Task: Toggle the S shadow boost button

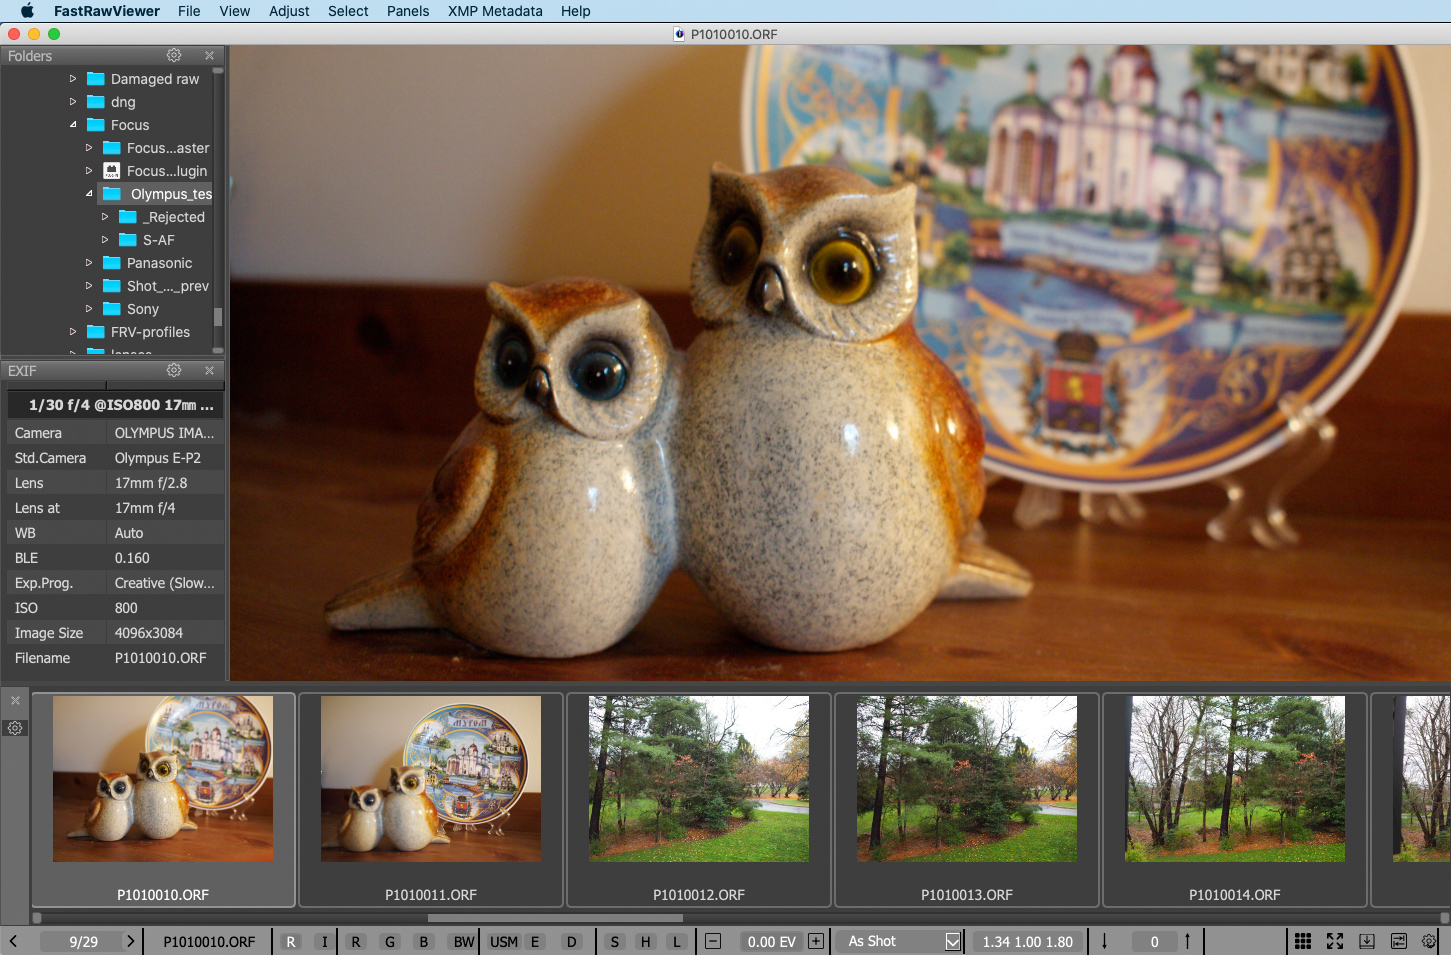Action: click(615, 941)
